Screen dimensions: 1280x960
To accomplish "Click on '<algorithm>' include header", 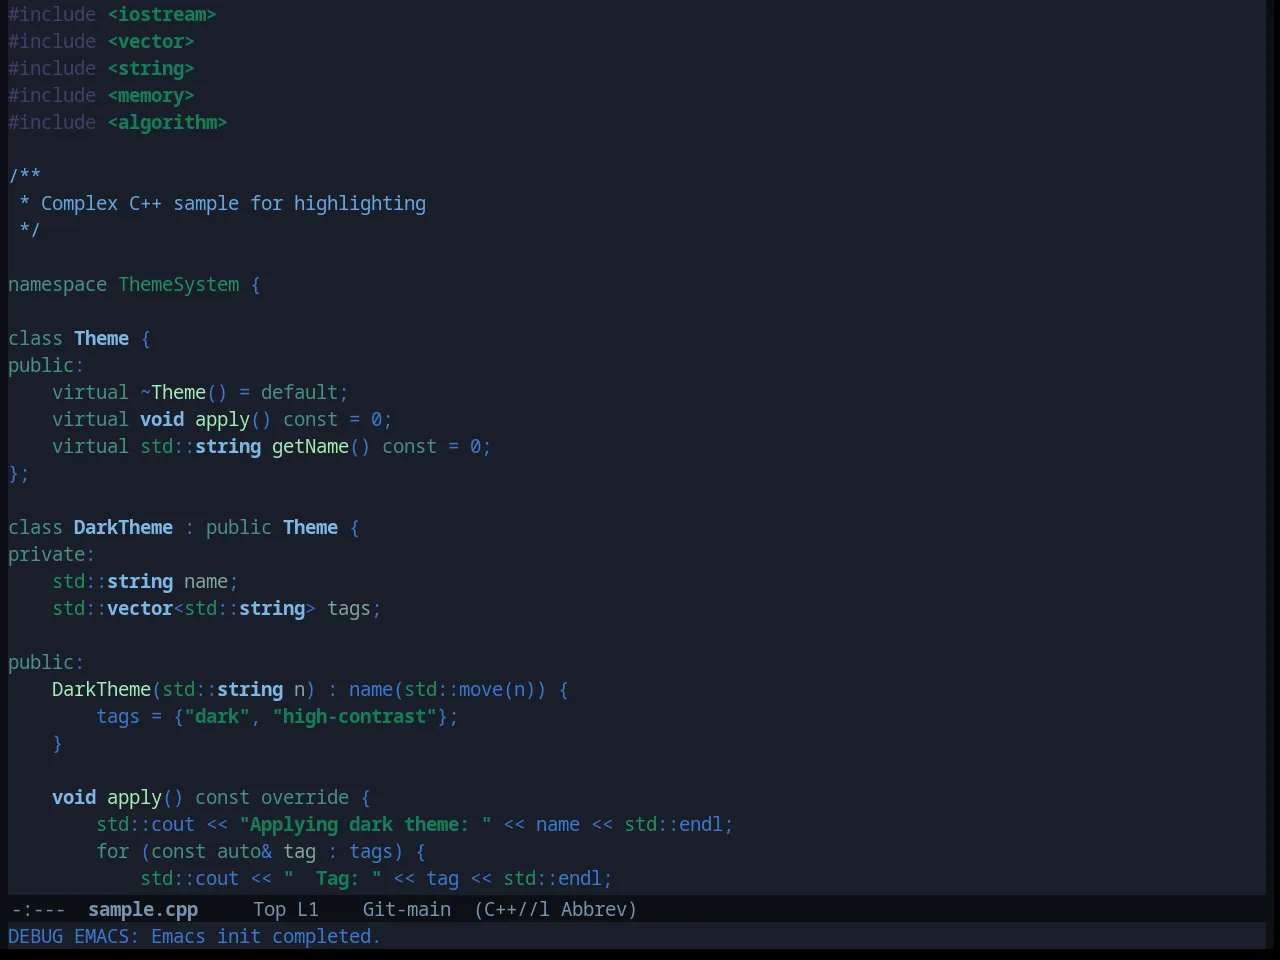I will pyautogui.click(x=167, y=122).
